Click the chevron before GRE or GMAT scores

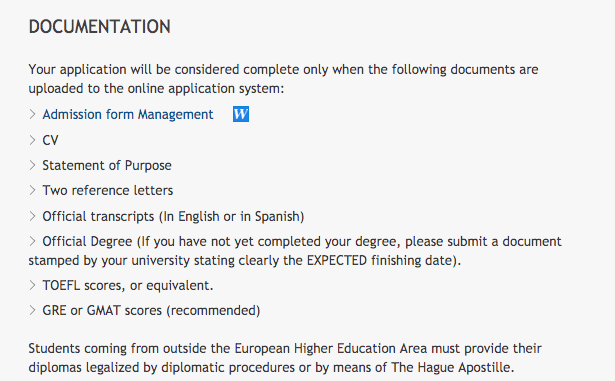[x=32, y=310]
